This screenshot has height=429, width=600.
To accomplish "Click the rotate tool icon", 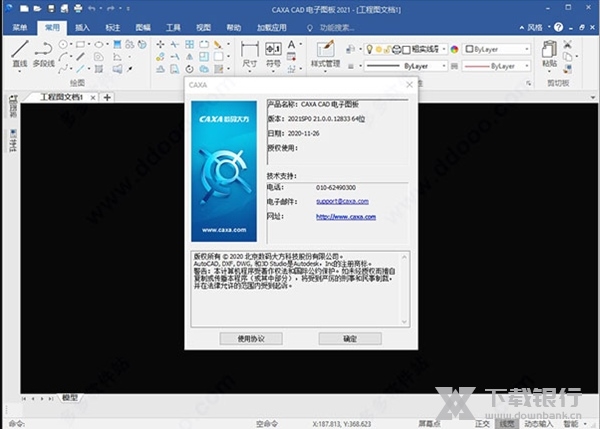I will coord(189,69).
